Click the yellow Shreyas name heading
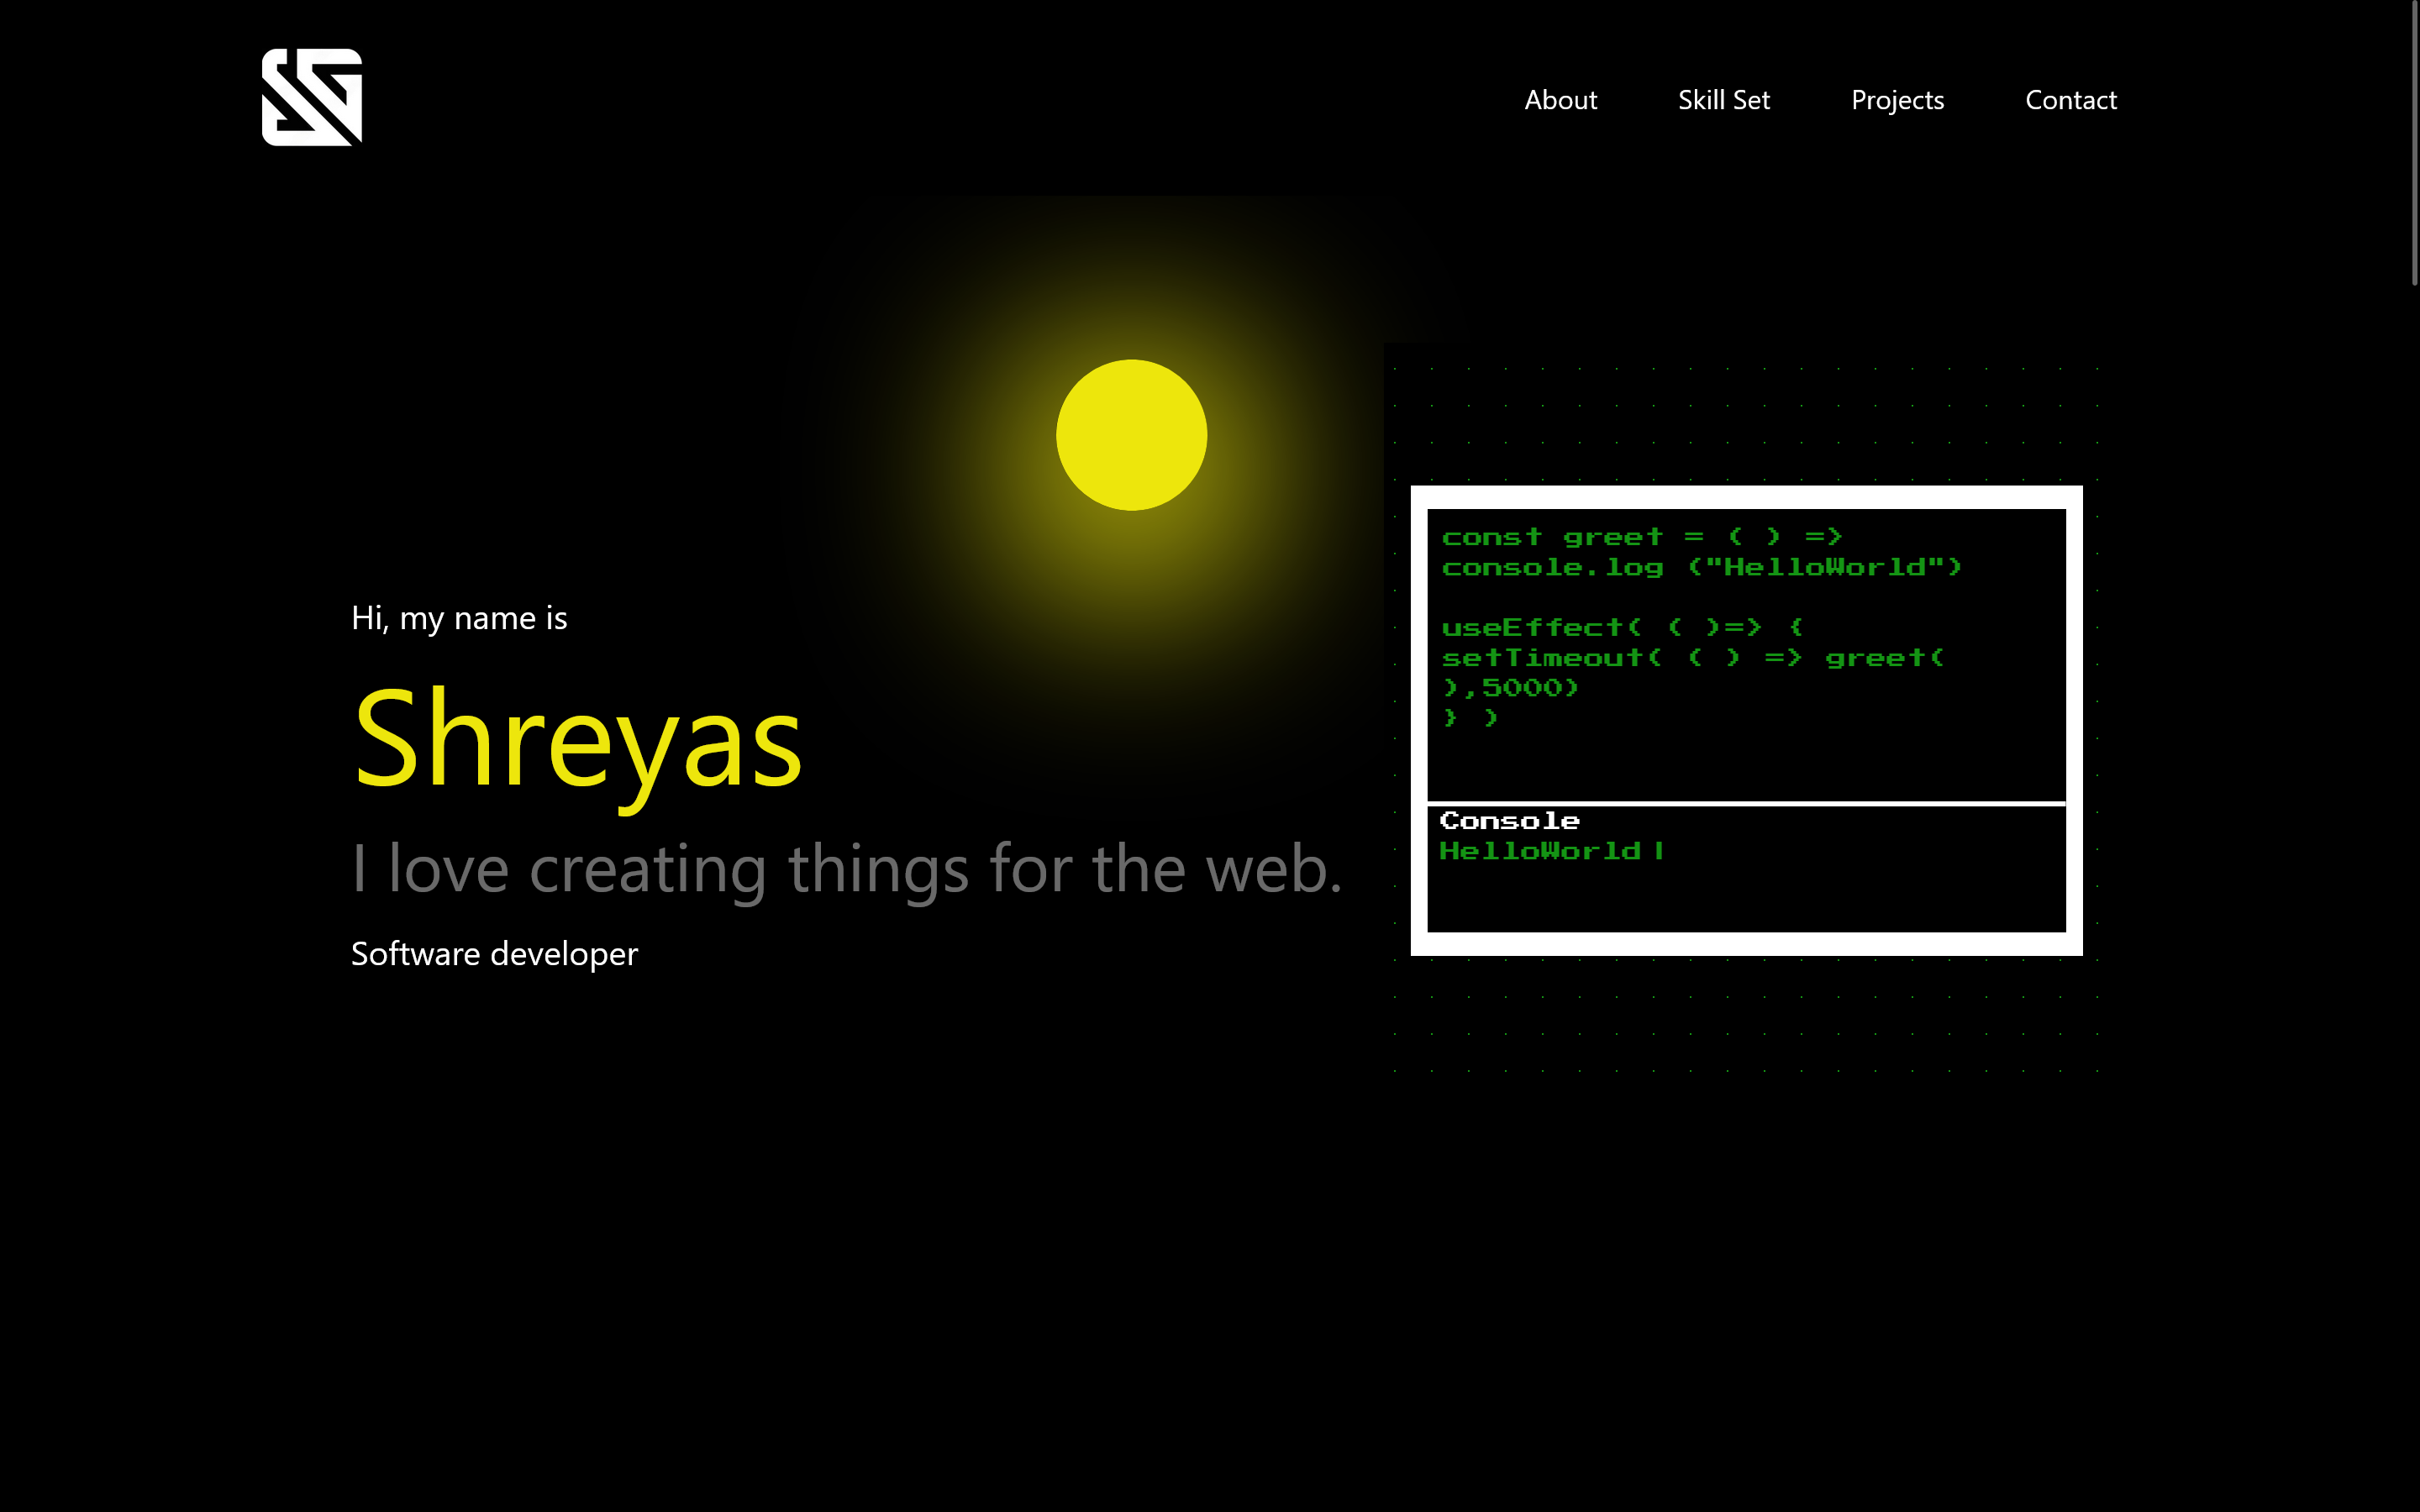Screen dimensions: 2420x1512 pyautogui.click(x=577, y=740)
